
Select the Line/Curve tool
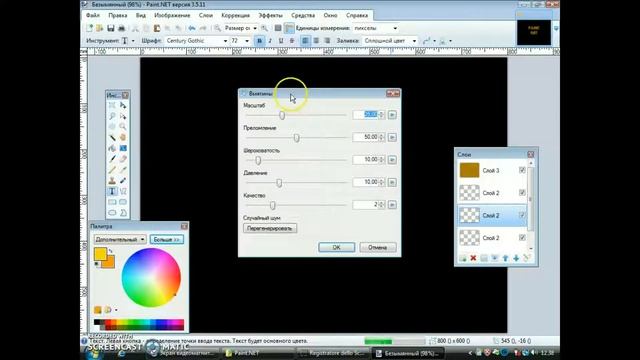tap(123, 191)
